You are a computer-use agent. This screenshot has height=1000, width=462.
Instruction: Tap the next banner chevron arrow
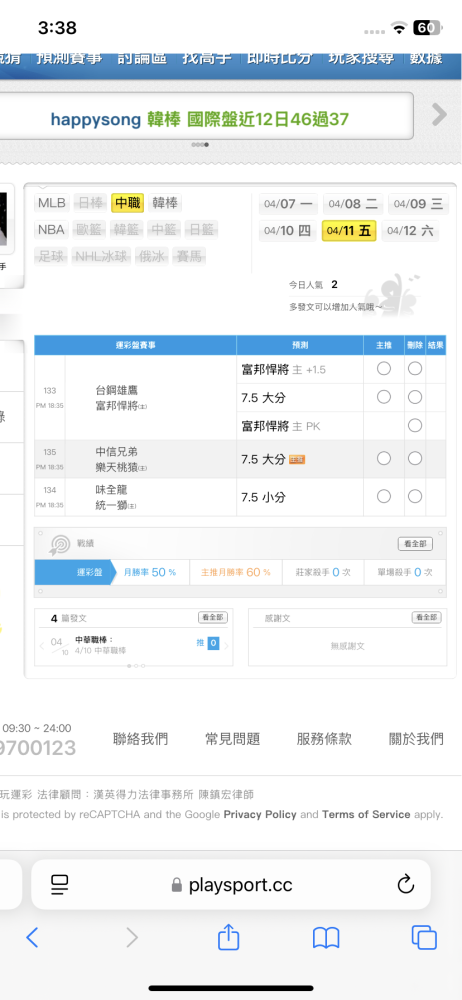pos(439,115)
